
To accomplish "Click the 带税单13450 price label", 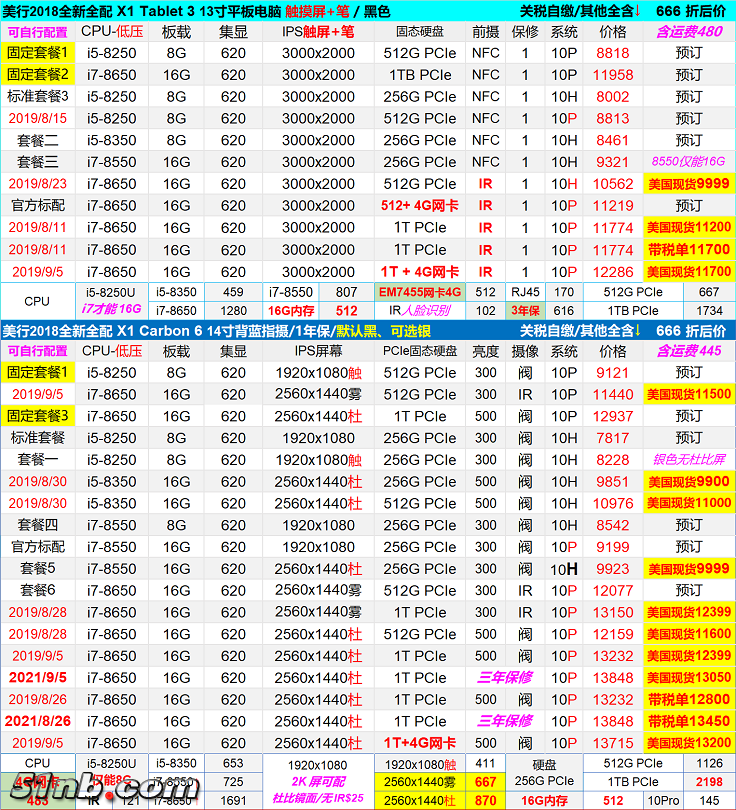I will point(688,722).
